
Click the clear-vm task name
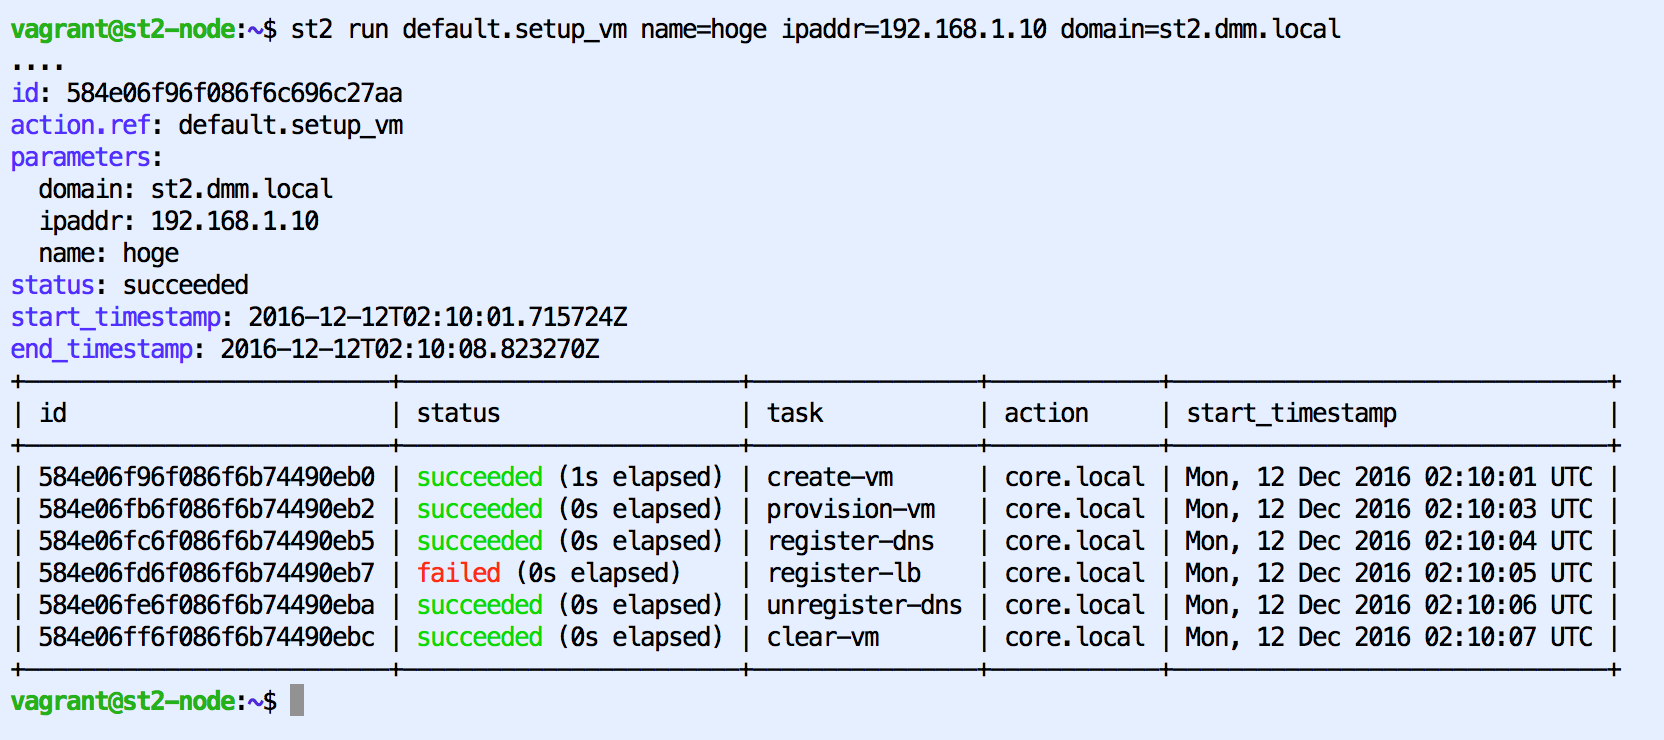pos(823,637)
